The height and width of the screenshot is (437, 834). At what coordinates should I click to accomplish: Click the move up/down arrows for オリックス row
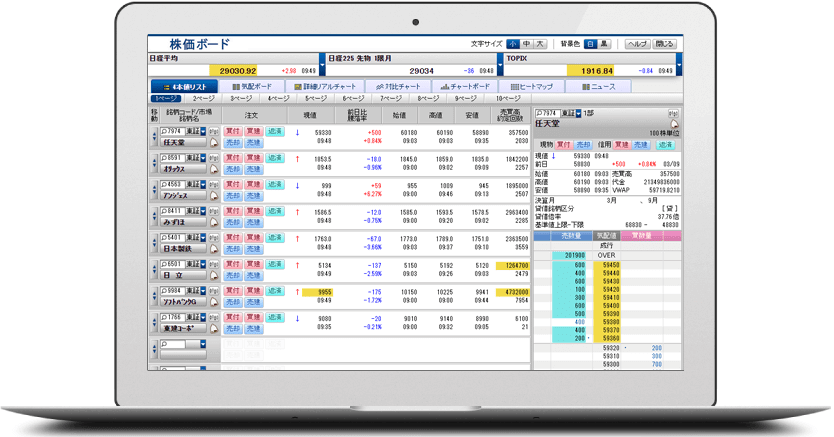pos(155,164)
